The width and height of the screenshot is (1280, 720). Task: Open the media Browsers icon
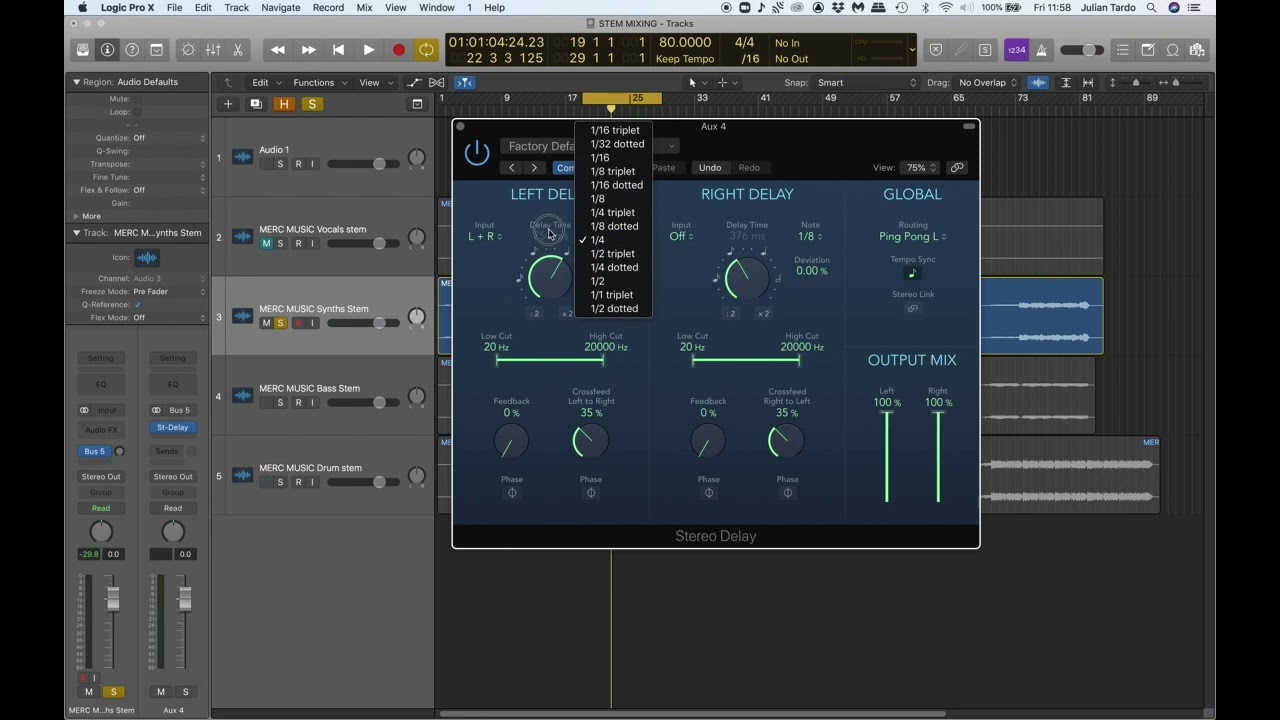coord(1198,50)
